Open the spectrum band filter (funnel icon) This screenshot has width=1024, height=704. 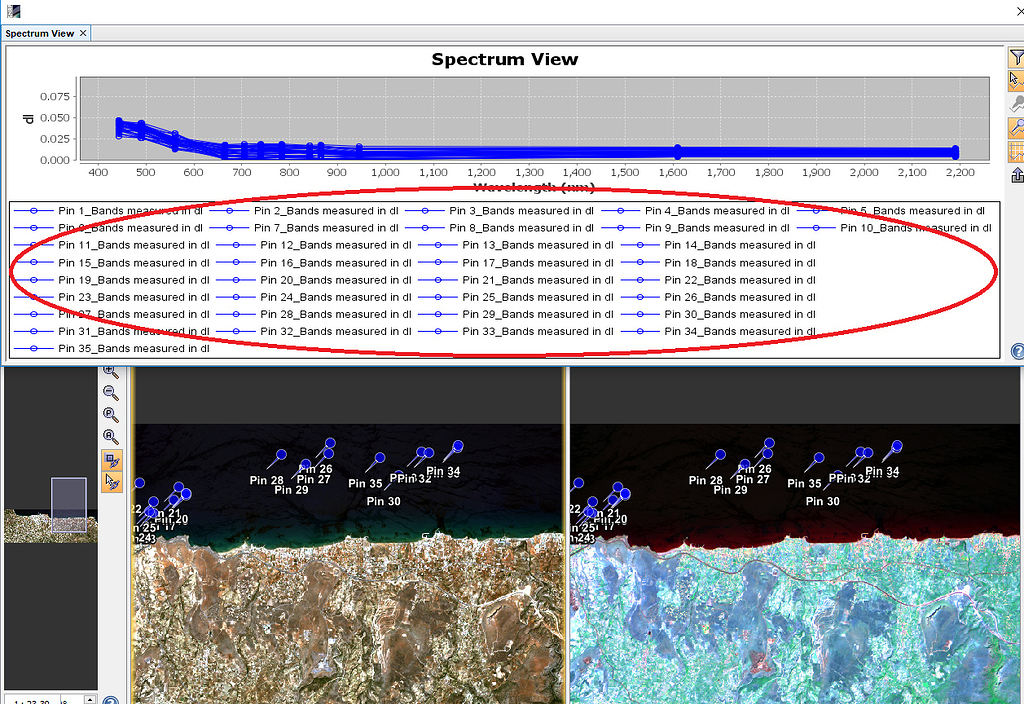[1016, 58]
